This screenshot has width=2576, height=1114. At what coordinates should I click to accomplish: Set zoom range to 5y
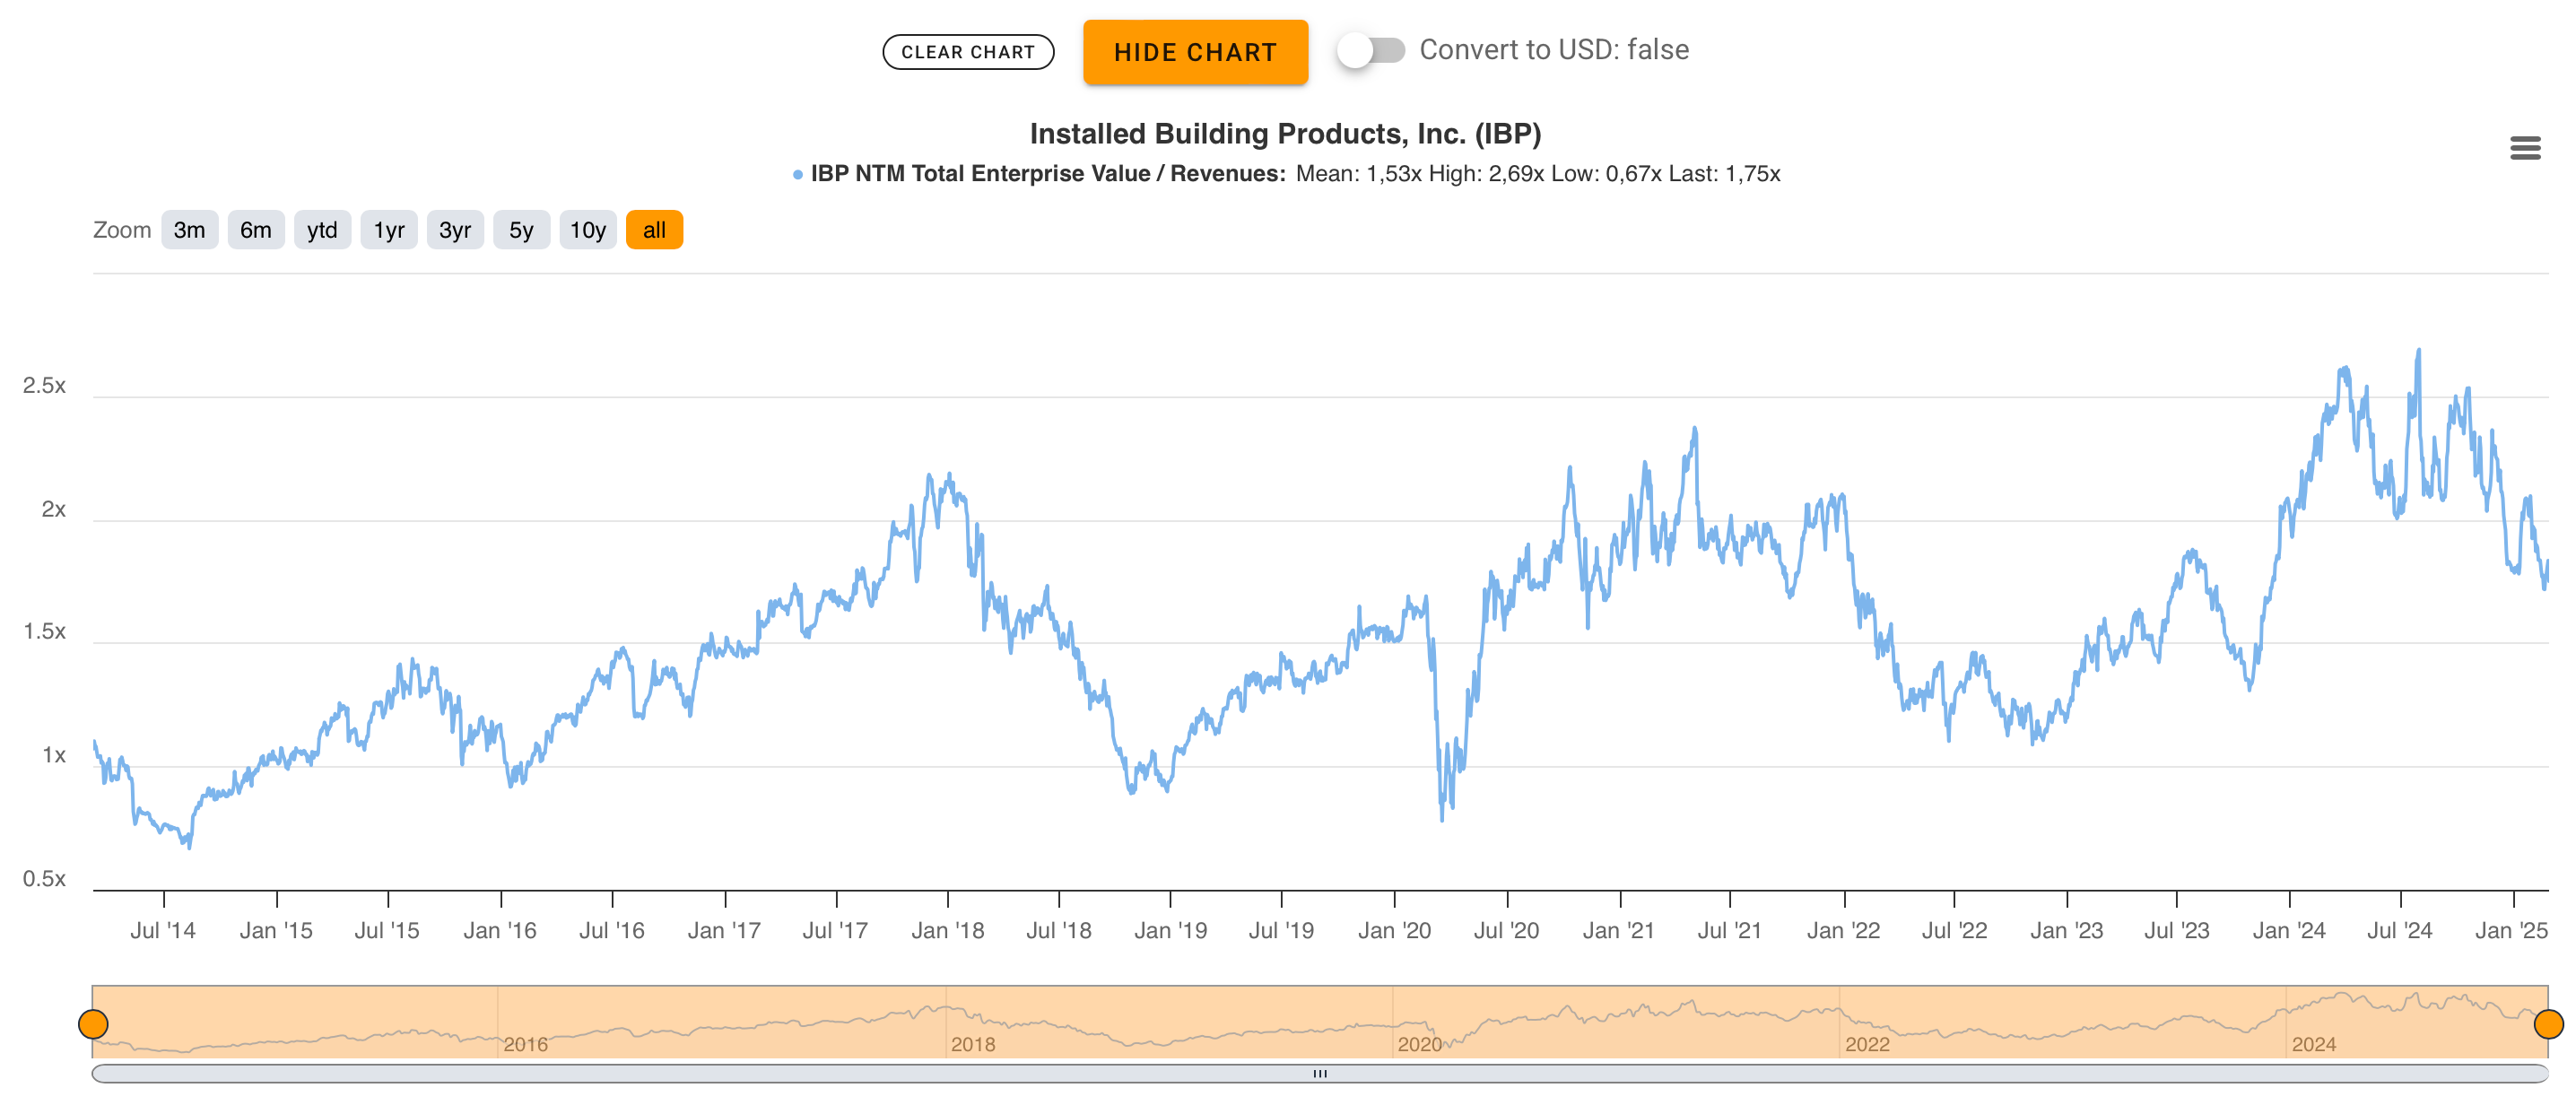tap(521, 230)
